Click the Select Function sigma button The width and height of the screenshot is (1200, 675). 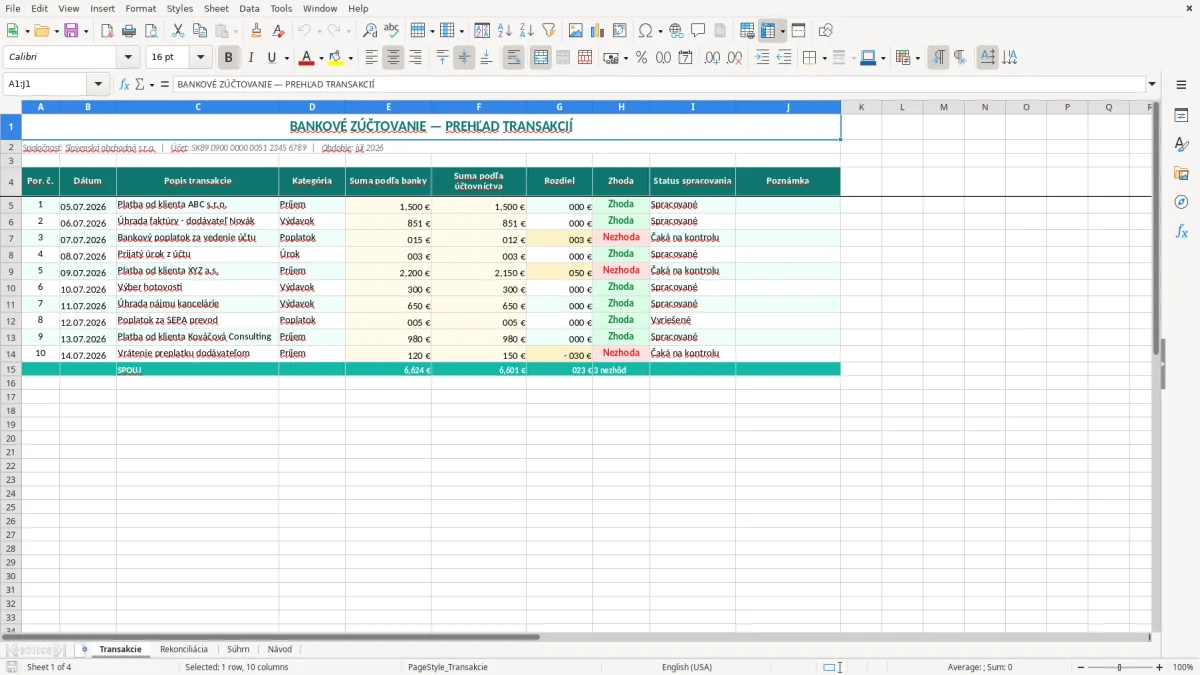pos(139,84)
